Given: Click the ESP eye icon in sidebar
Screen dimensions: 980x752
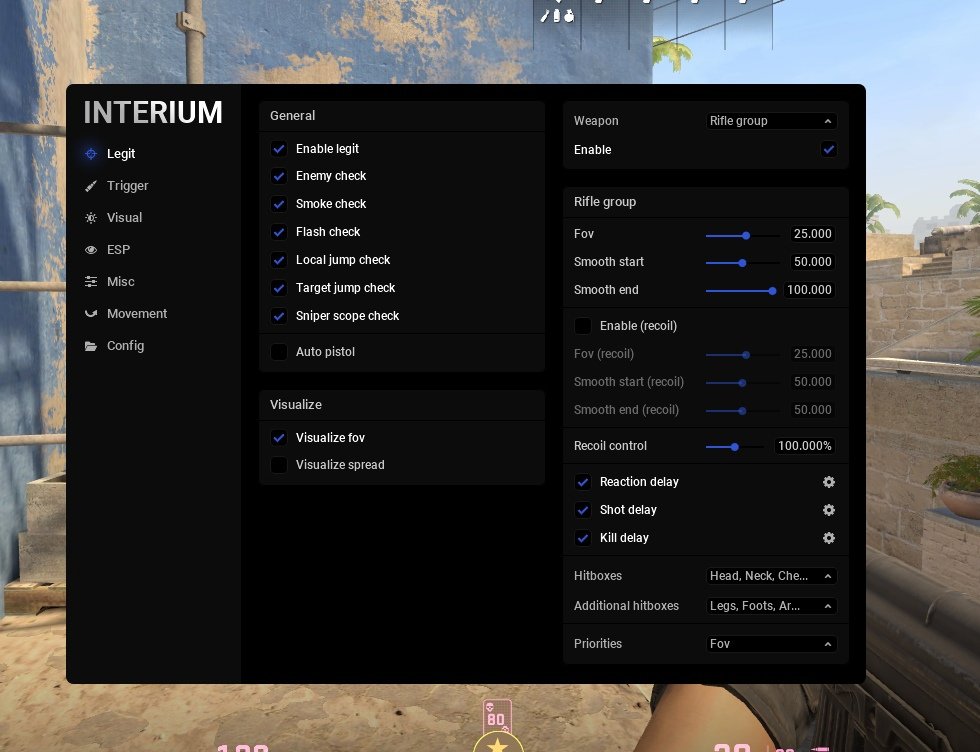Looking at the screenshot, I should coord(91,249).
